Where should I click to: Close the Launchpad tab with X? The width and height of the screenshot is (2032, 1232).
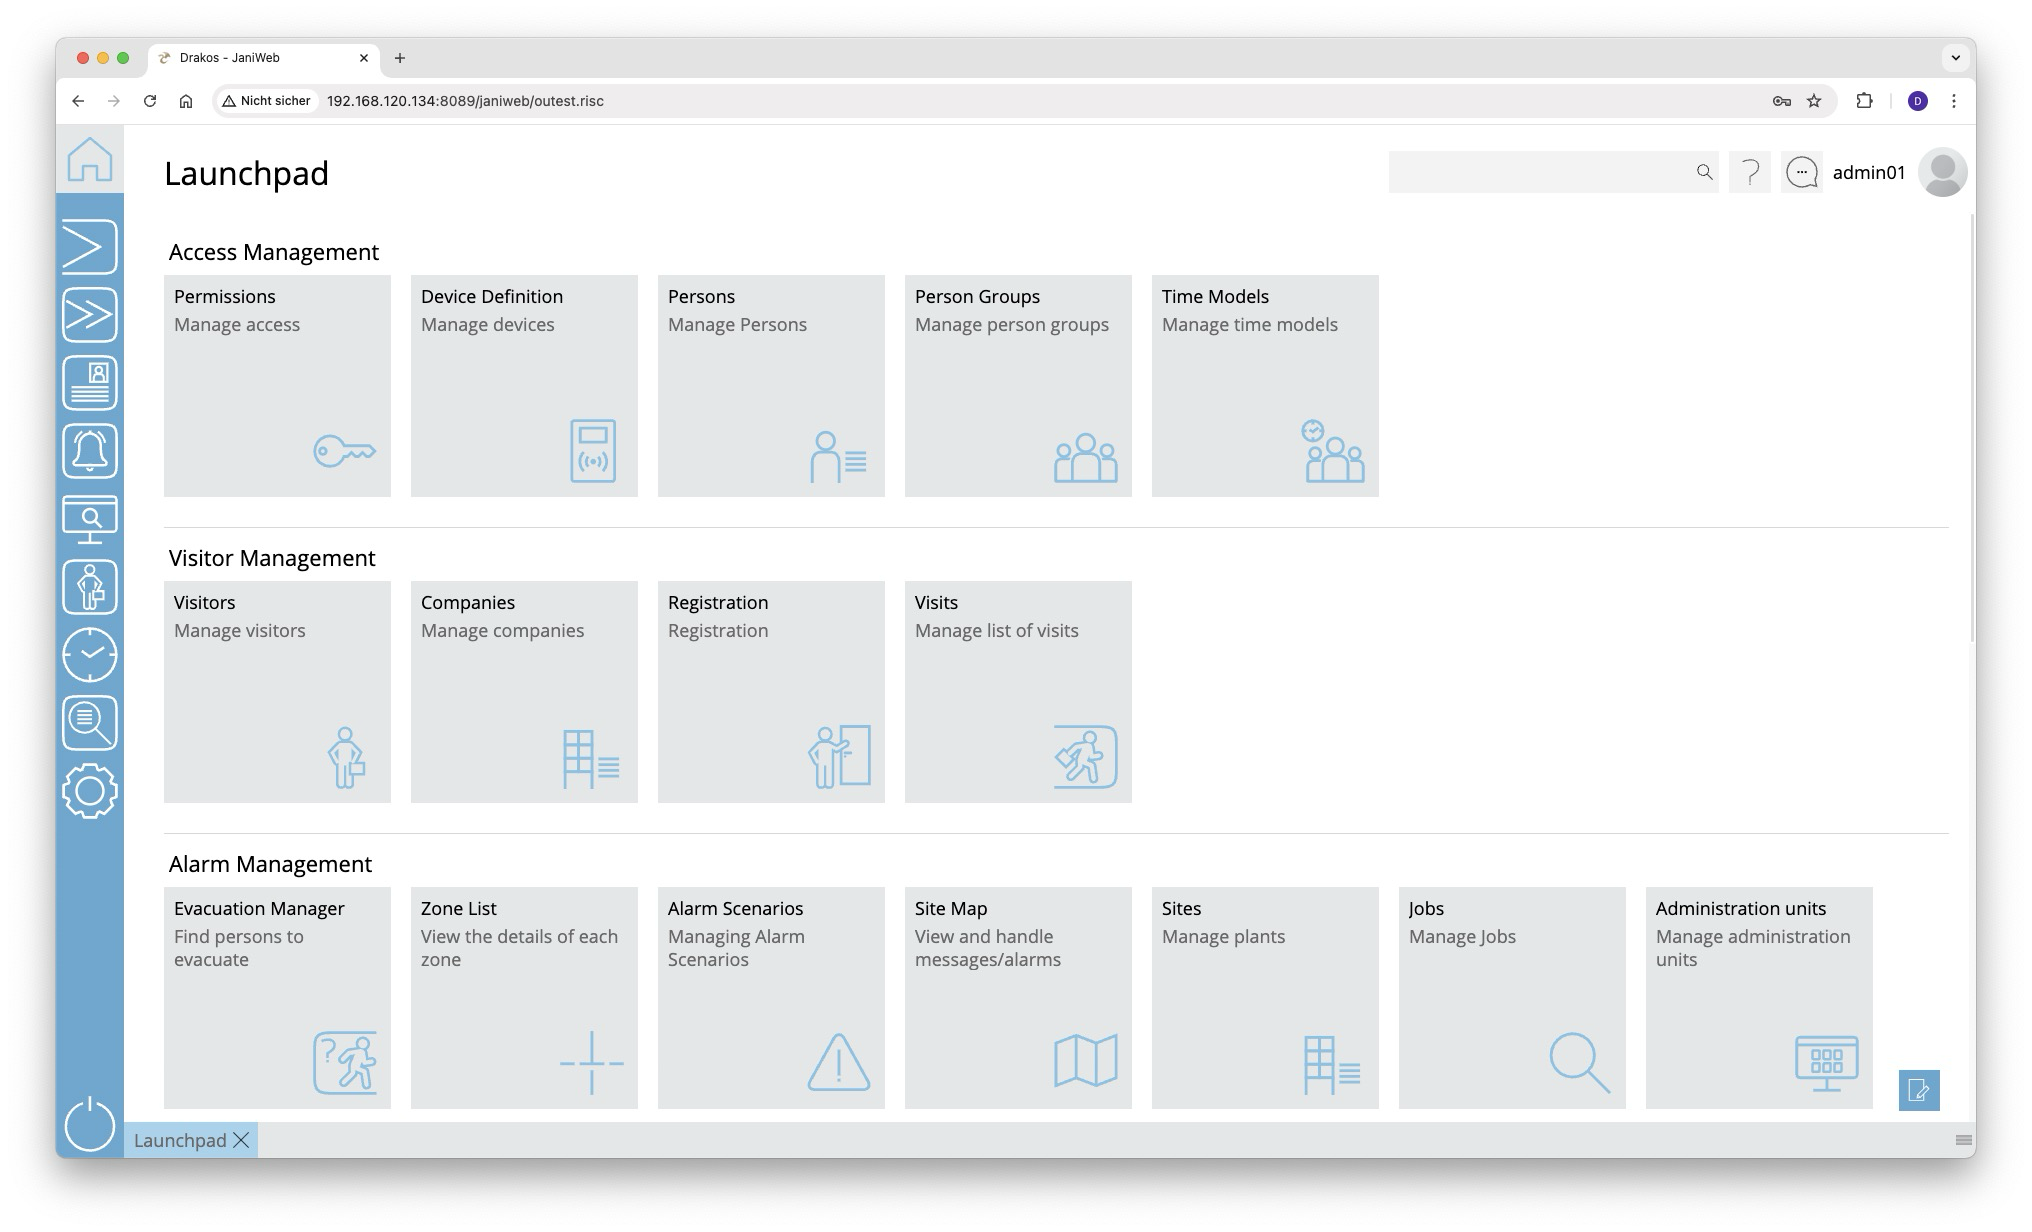click(x=241, y=1140)
